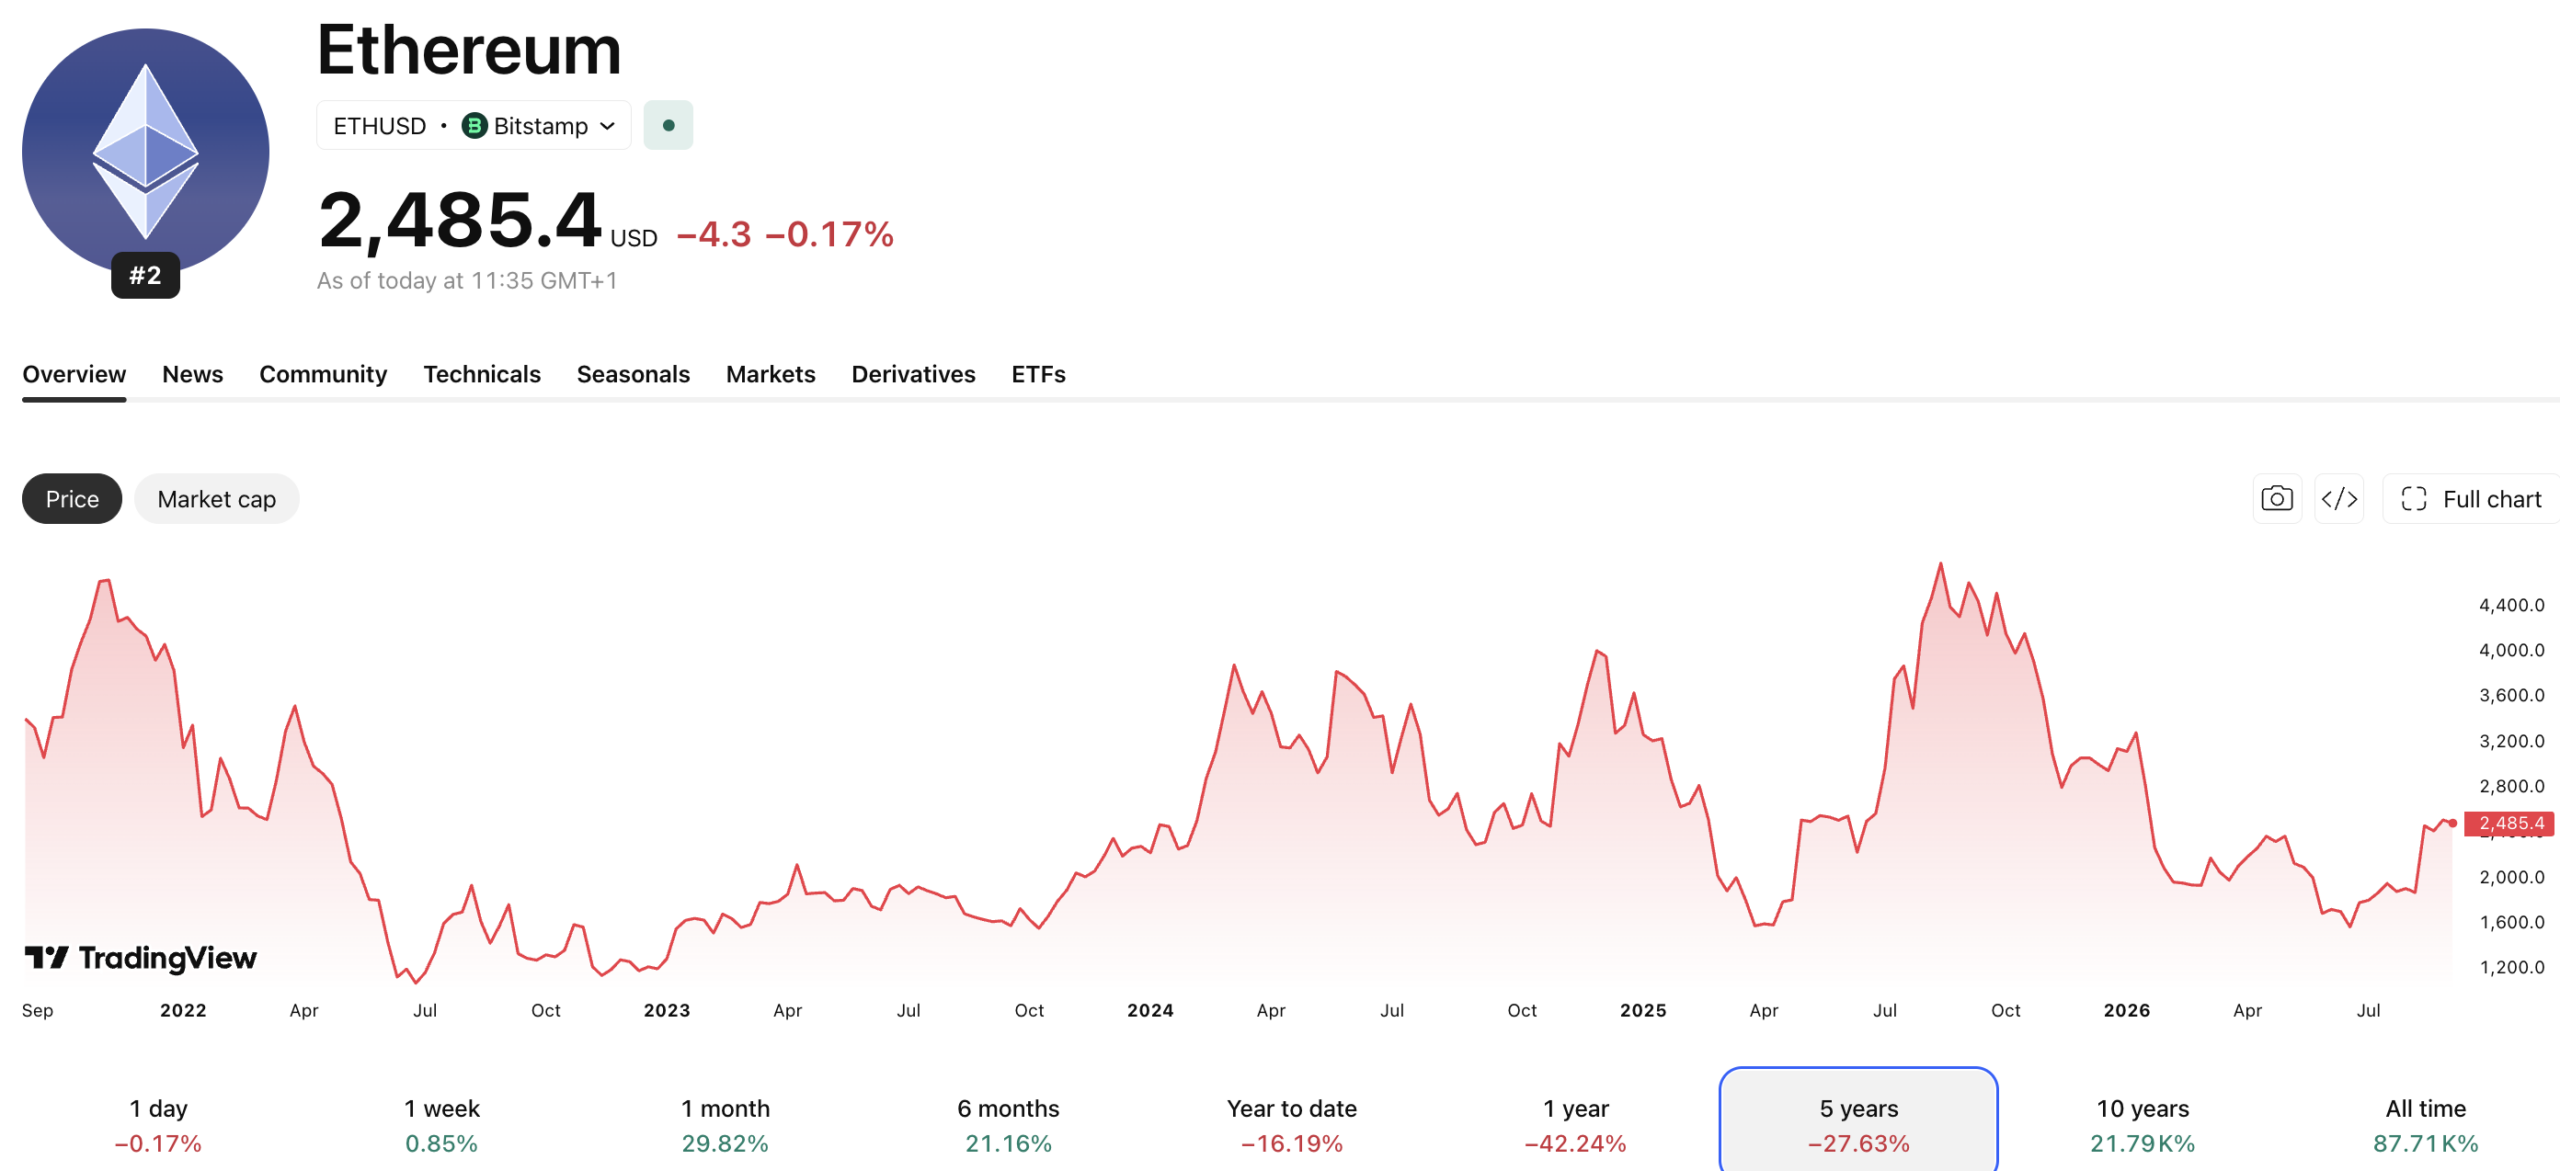This screenshot has height=1171, width=2560.
Task: Click the −0.17% change next to the price
Action: point(829,234)
